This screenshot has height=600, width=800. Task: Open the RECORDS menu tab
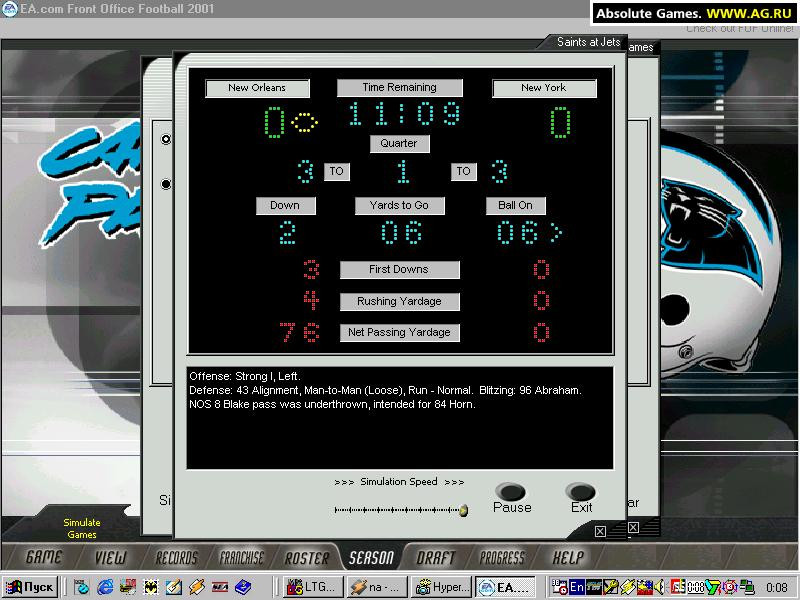pyautogui.click(x=176, y=557)
